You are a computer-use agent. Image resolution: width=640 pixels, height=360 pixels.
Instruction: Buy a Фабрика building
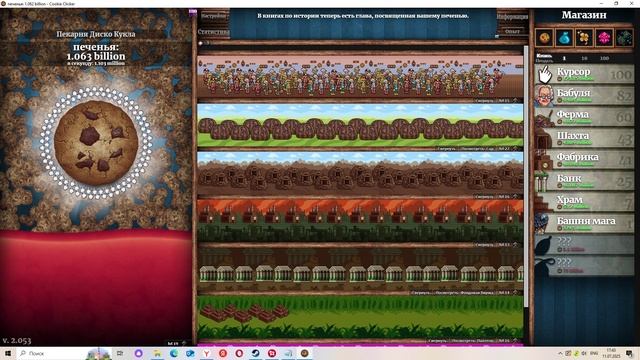pos(584,159)
